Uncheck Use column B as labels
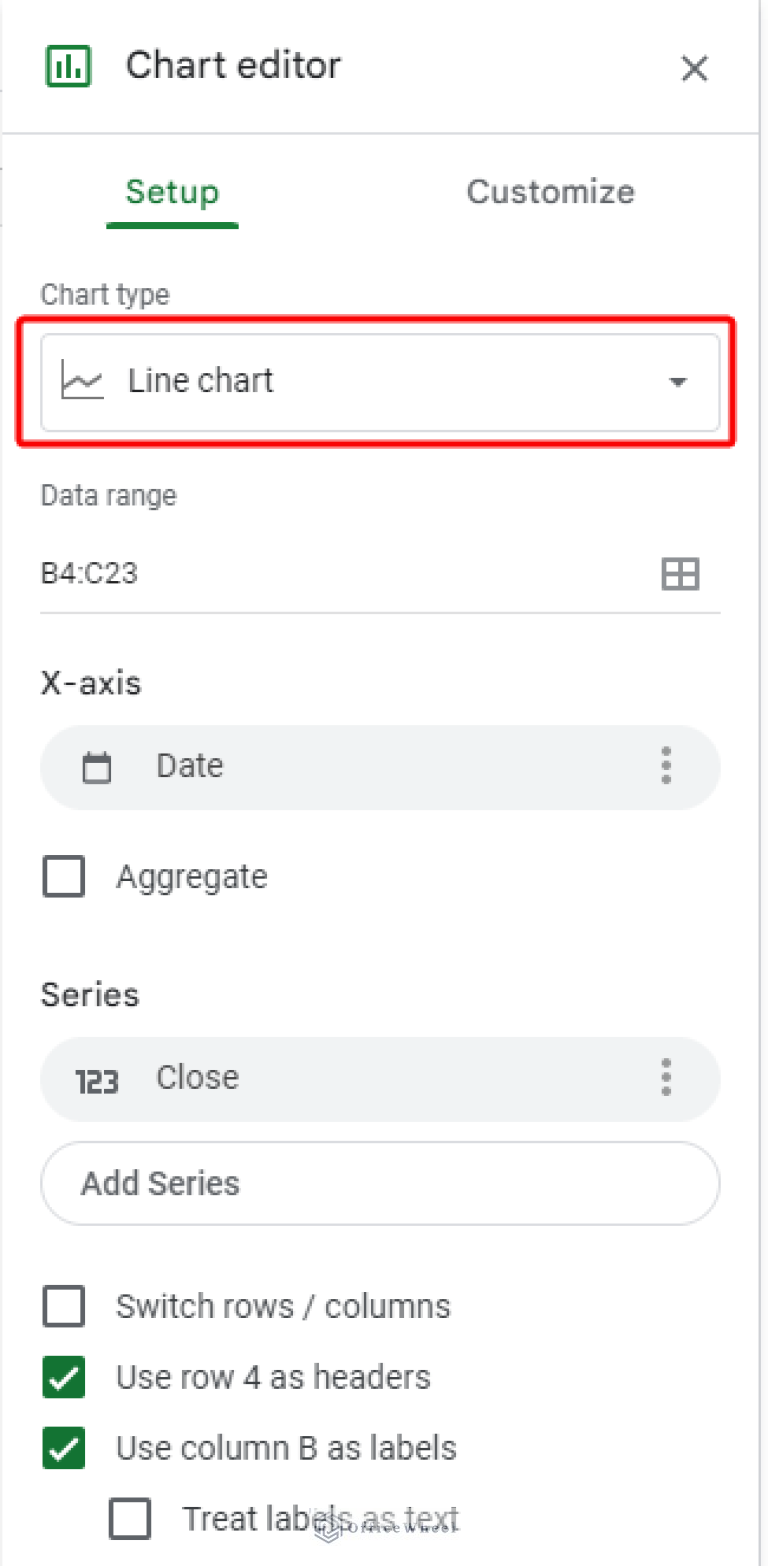768x1566 pixels. [64, 1449]
